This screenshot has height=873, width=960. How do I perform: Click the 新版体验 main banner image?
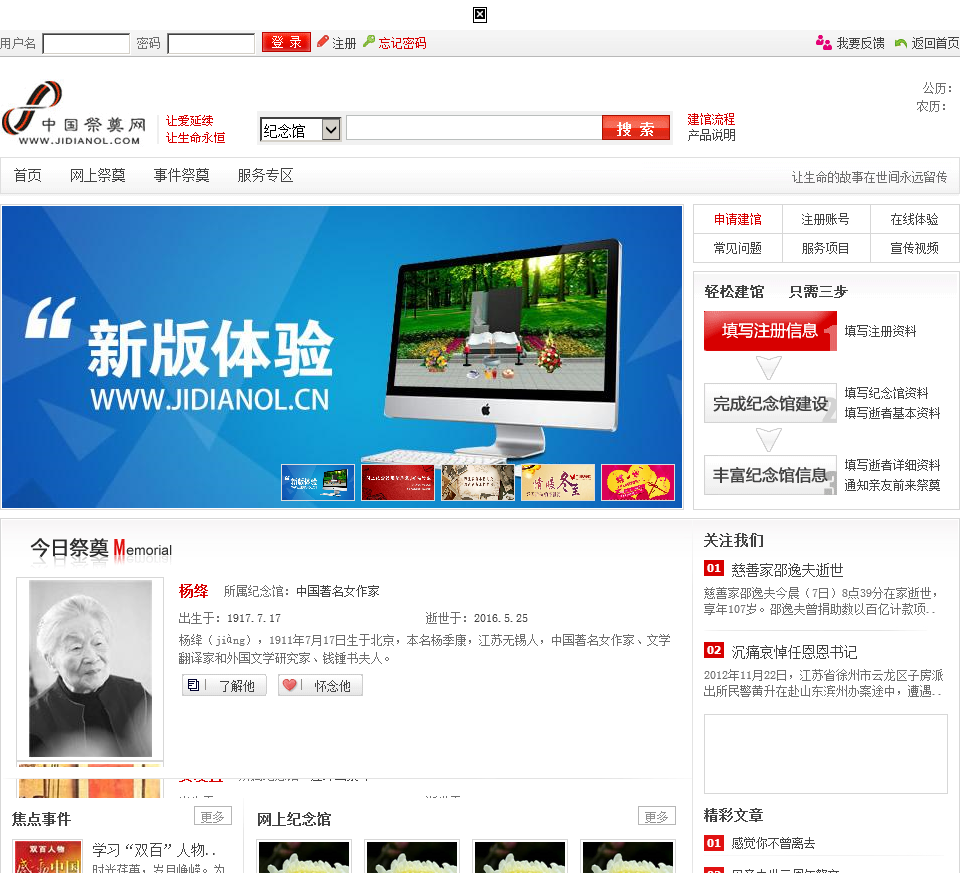342,357
